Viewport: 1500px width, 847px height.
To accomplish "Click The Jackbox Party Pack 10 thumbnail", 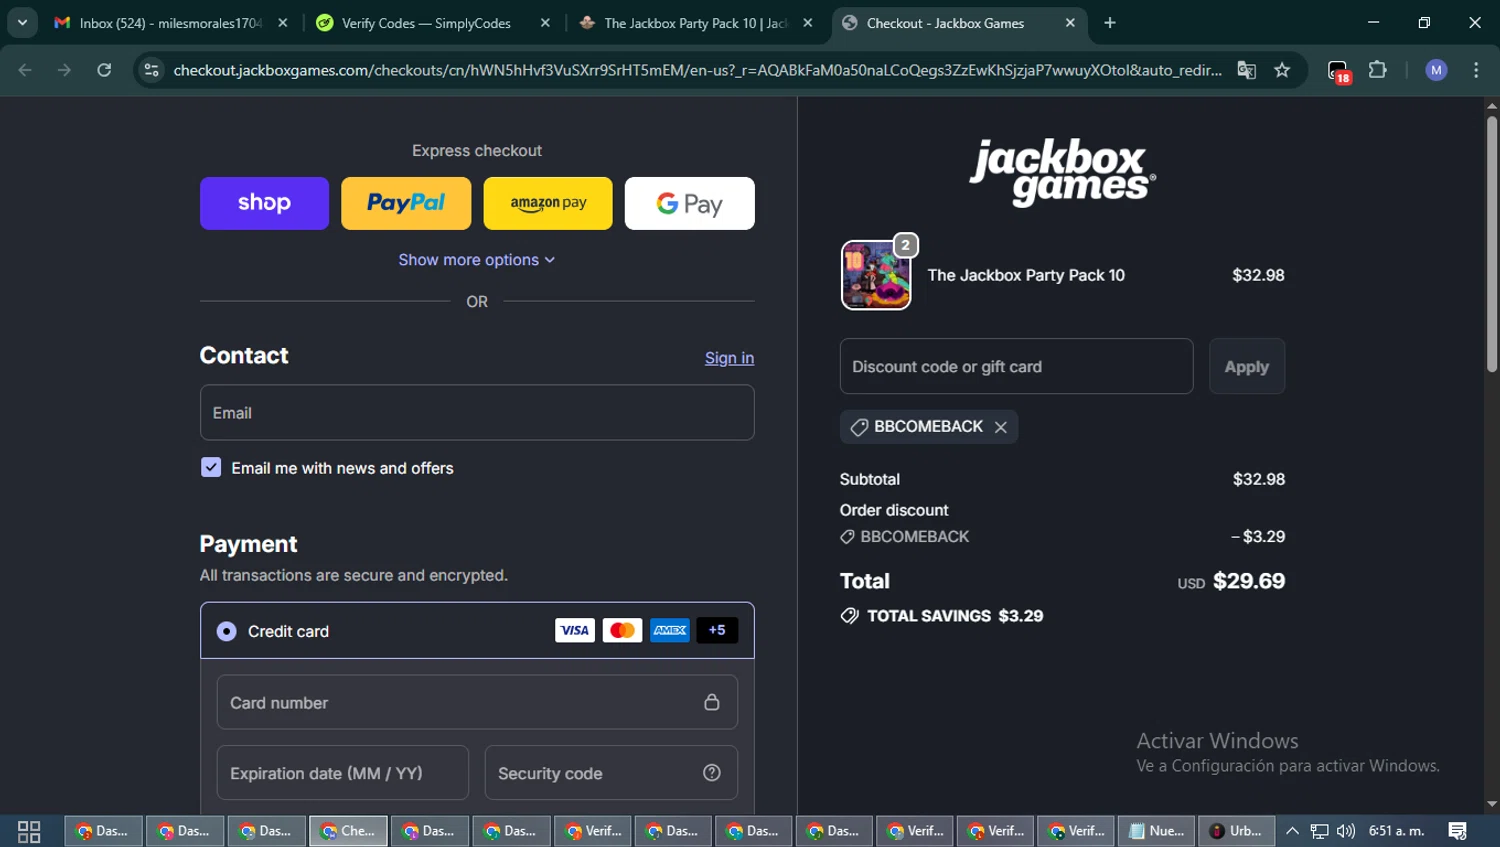I will click(876, 275).
